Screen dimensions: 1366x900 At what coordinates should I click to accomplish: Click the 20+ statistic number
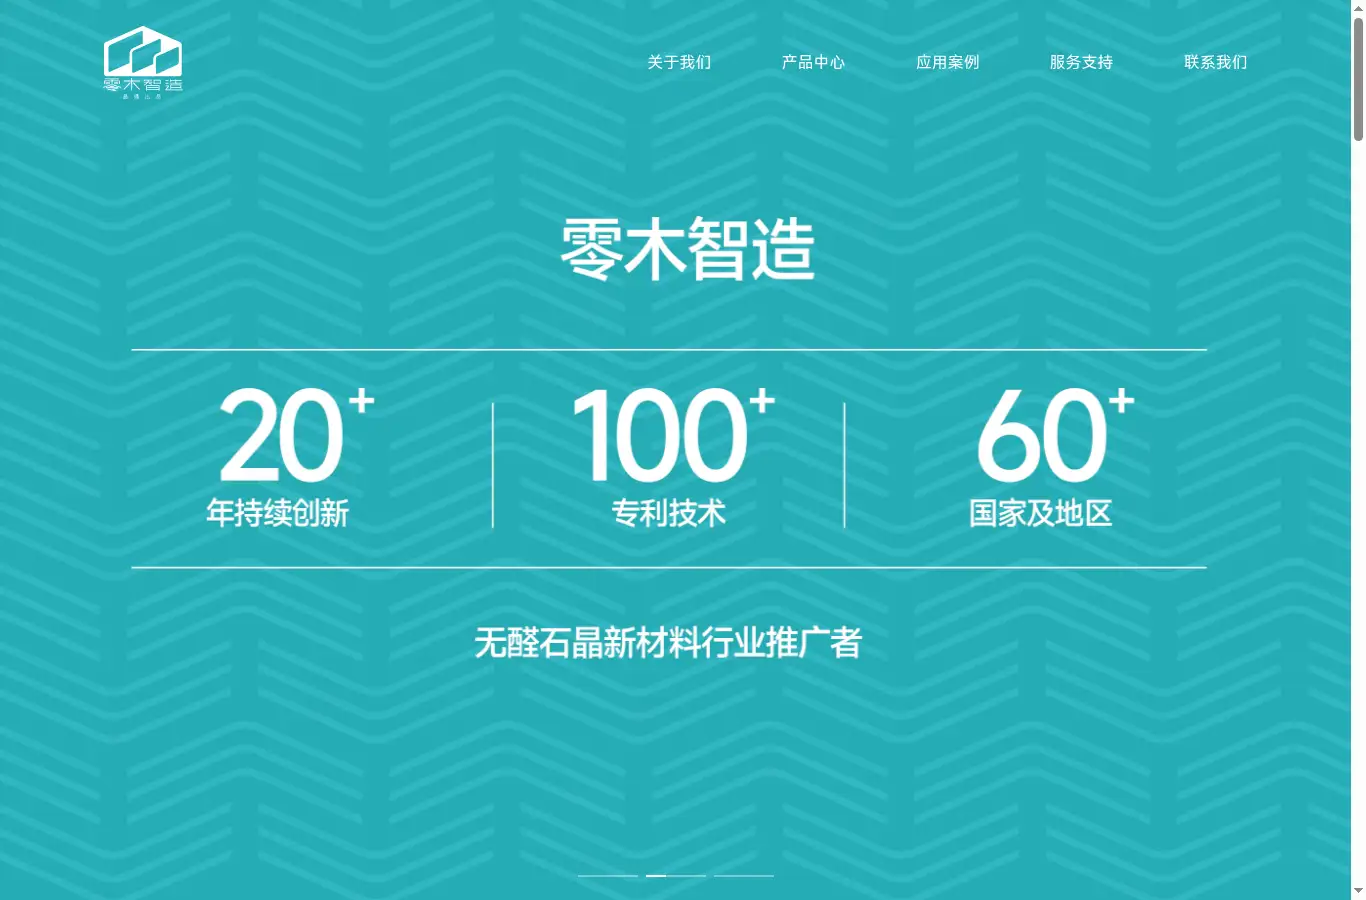click(x=296, y=434)
